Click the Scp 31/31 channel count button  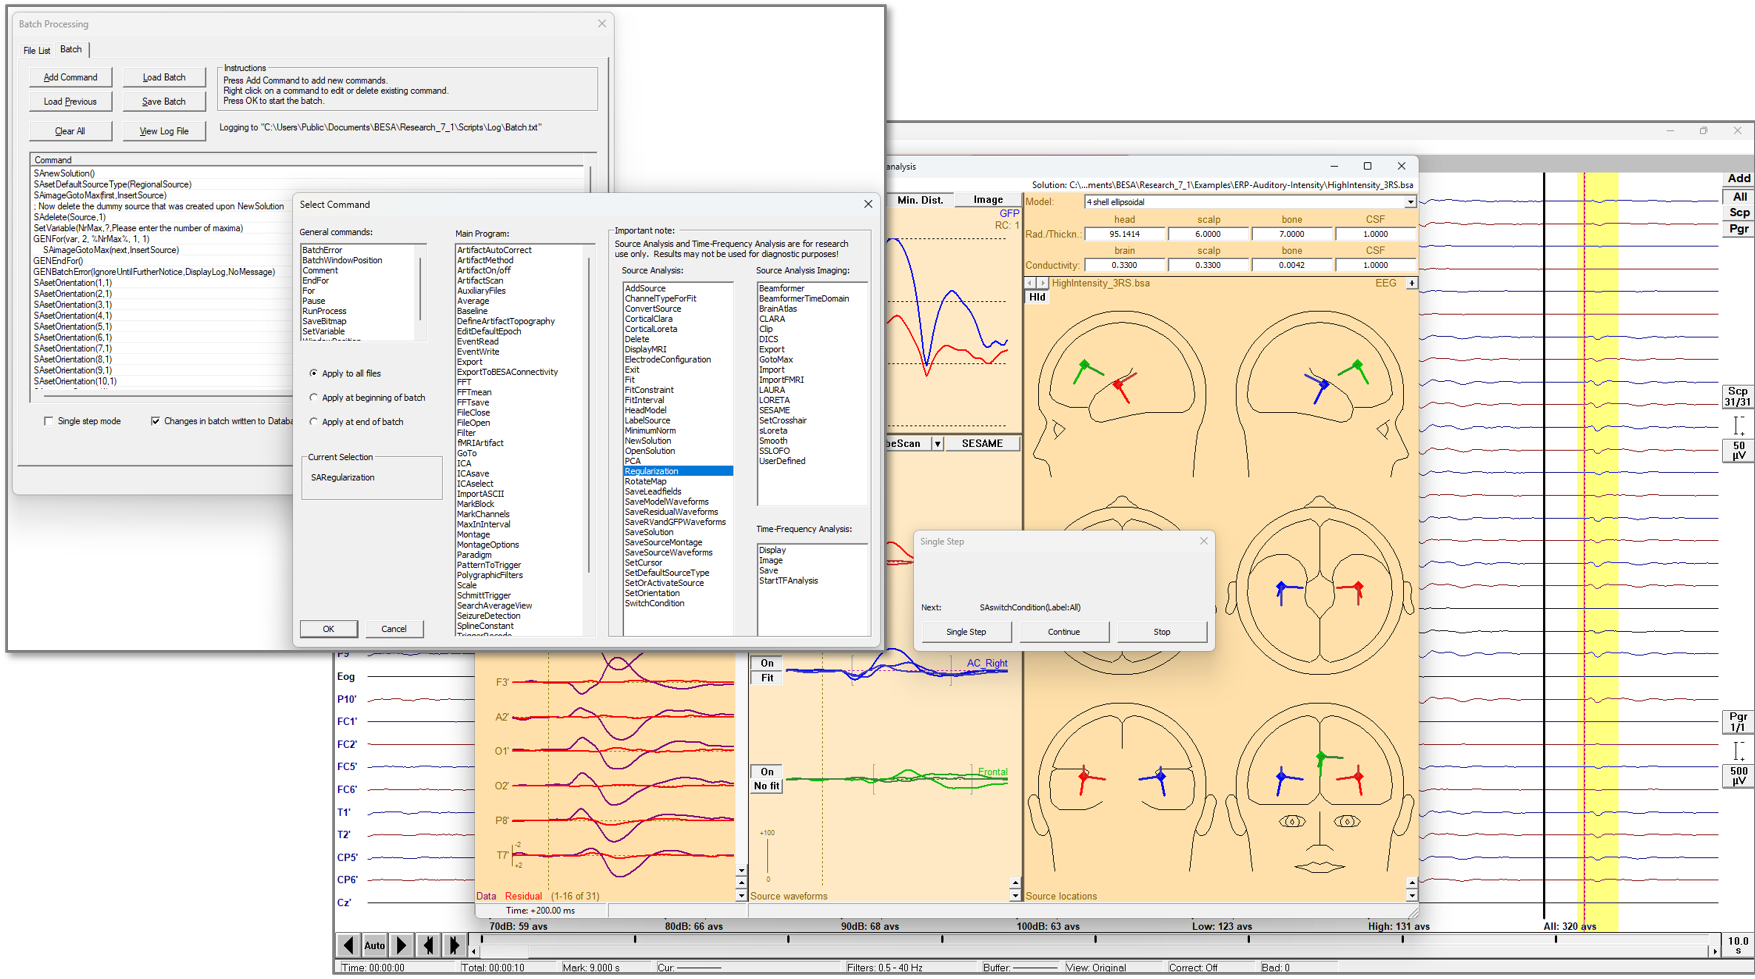pyautogui.click(x=1738, y=397)
